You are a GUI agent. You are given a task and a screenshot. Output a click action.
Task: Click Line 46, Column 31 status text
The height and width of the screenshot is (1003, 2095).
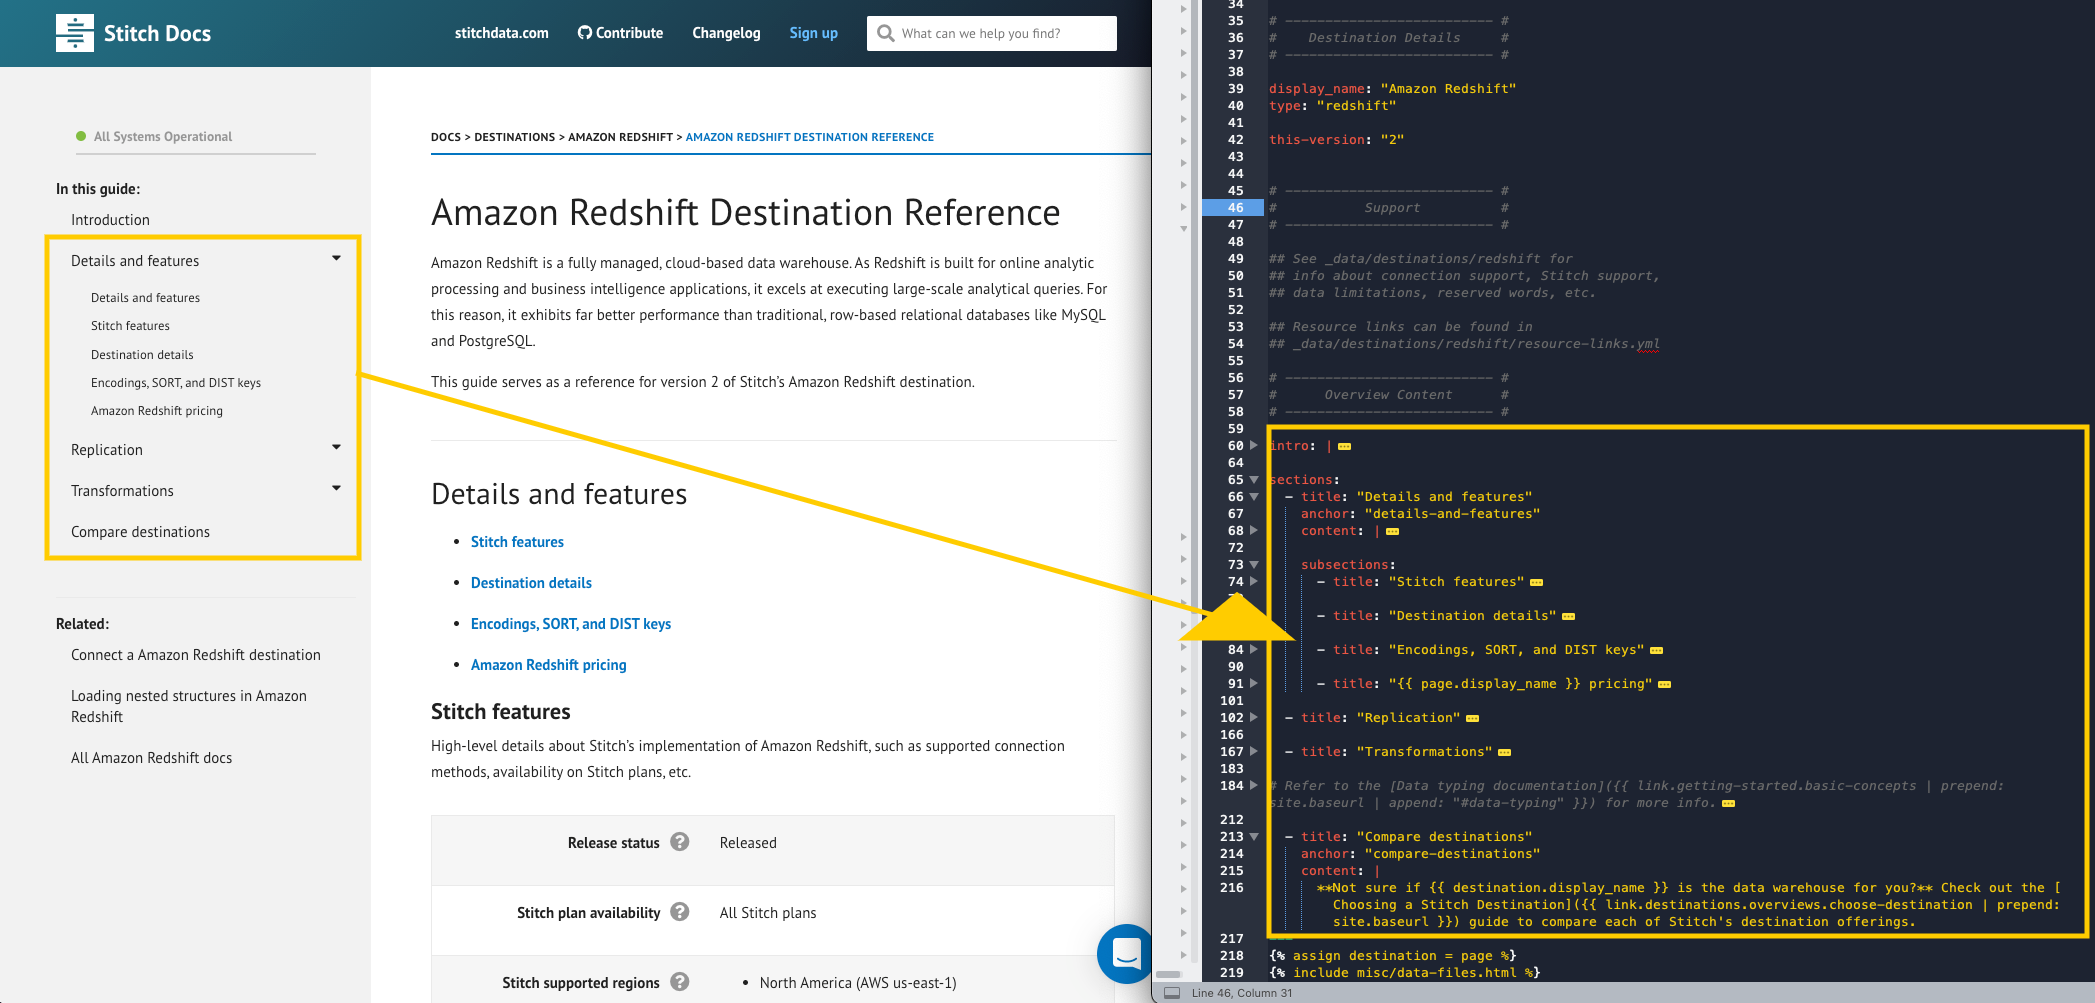coord(1242,993)
